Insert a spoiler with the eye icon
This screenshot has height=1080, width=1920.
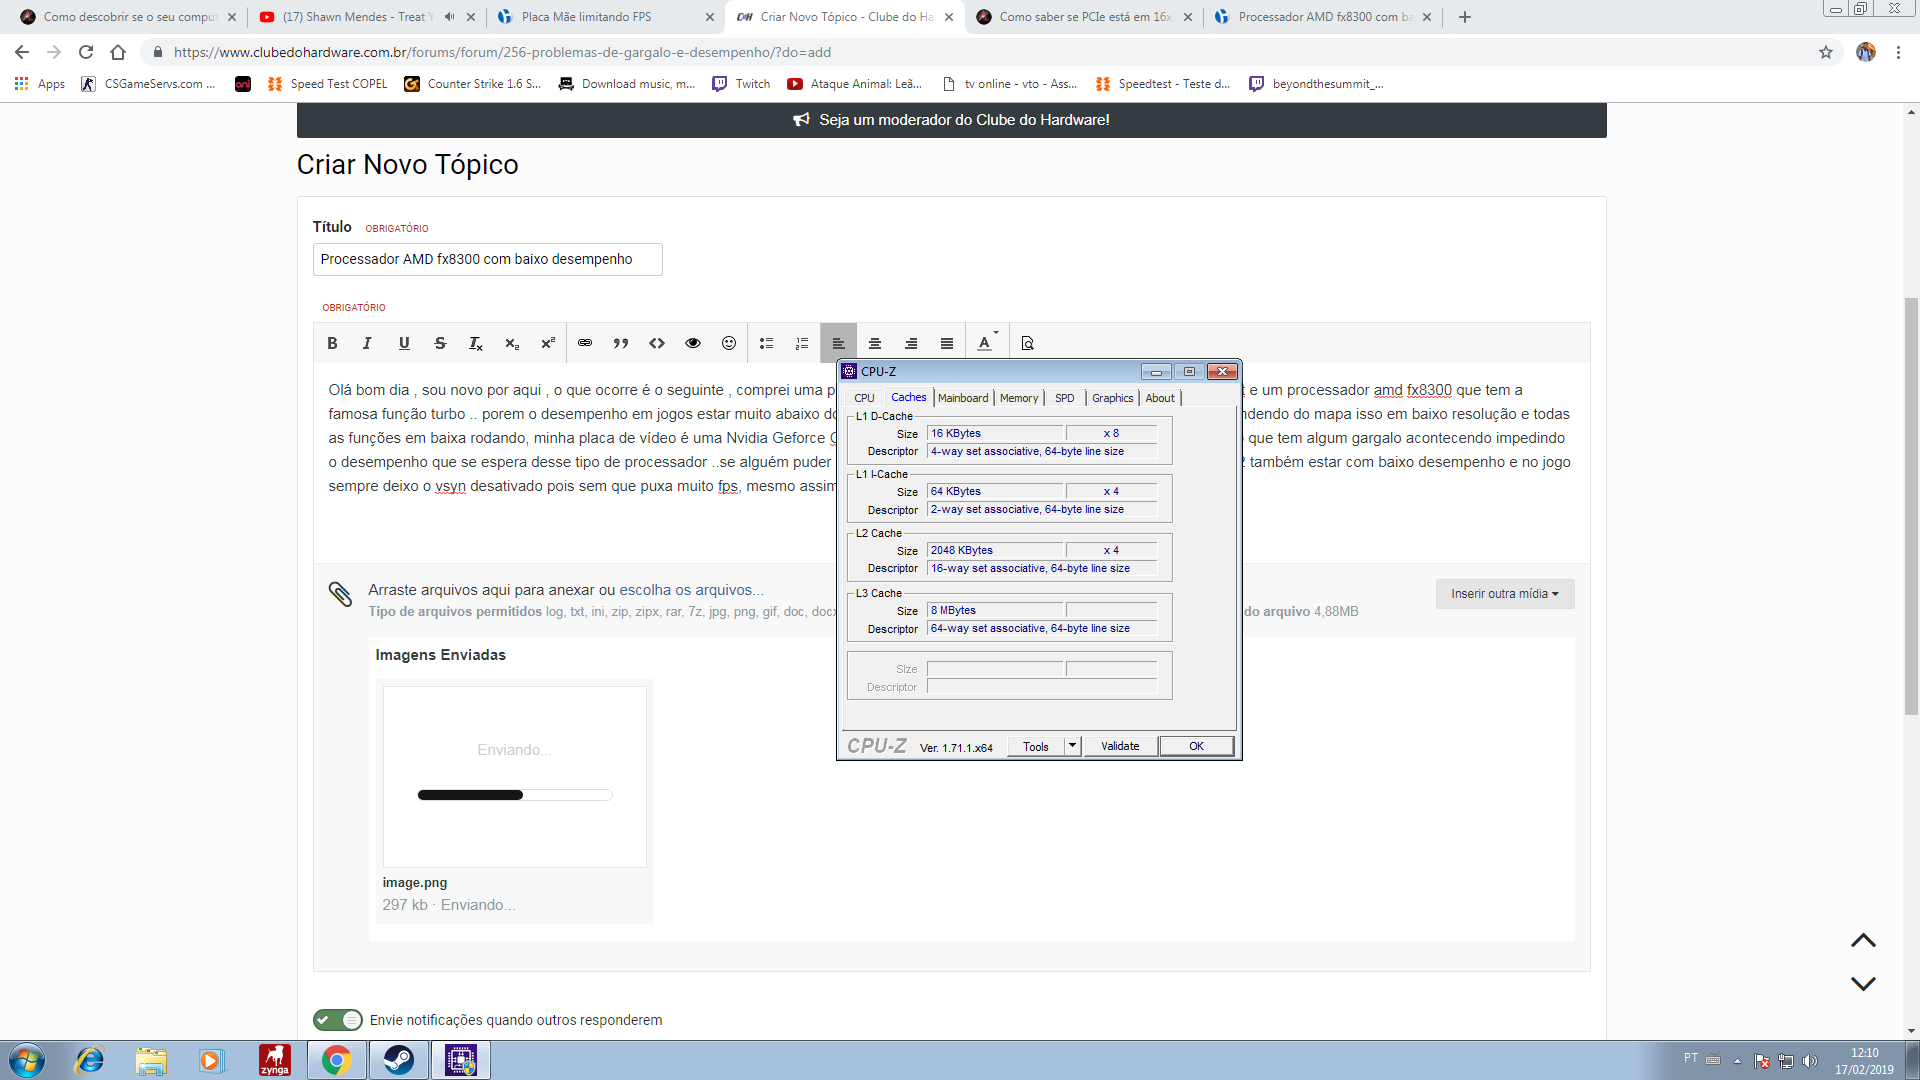(x=693, y=343)
